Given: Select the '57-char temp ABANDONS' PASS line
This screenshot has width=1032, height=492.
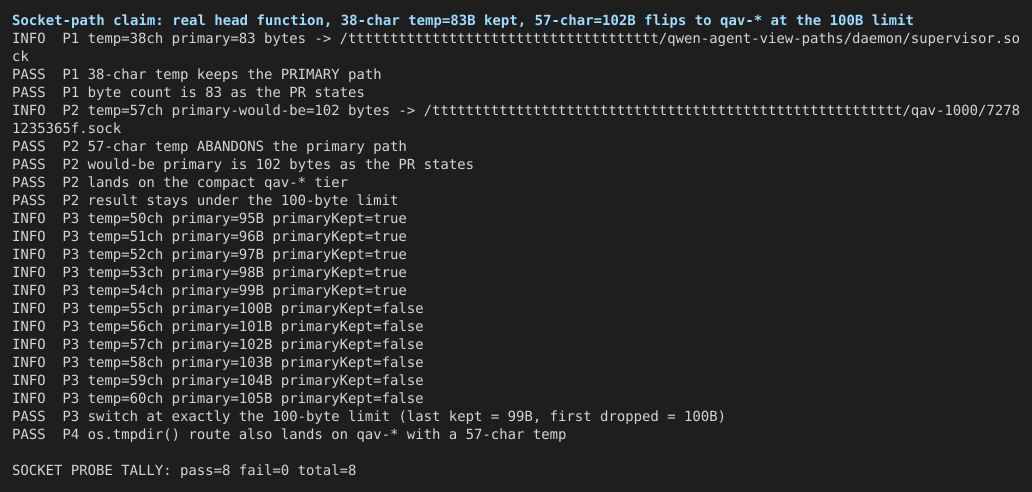Looking at the screenshot, I should 209,146.
